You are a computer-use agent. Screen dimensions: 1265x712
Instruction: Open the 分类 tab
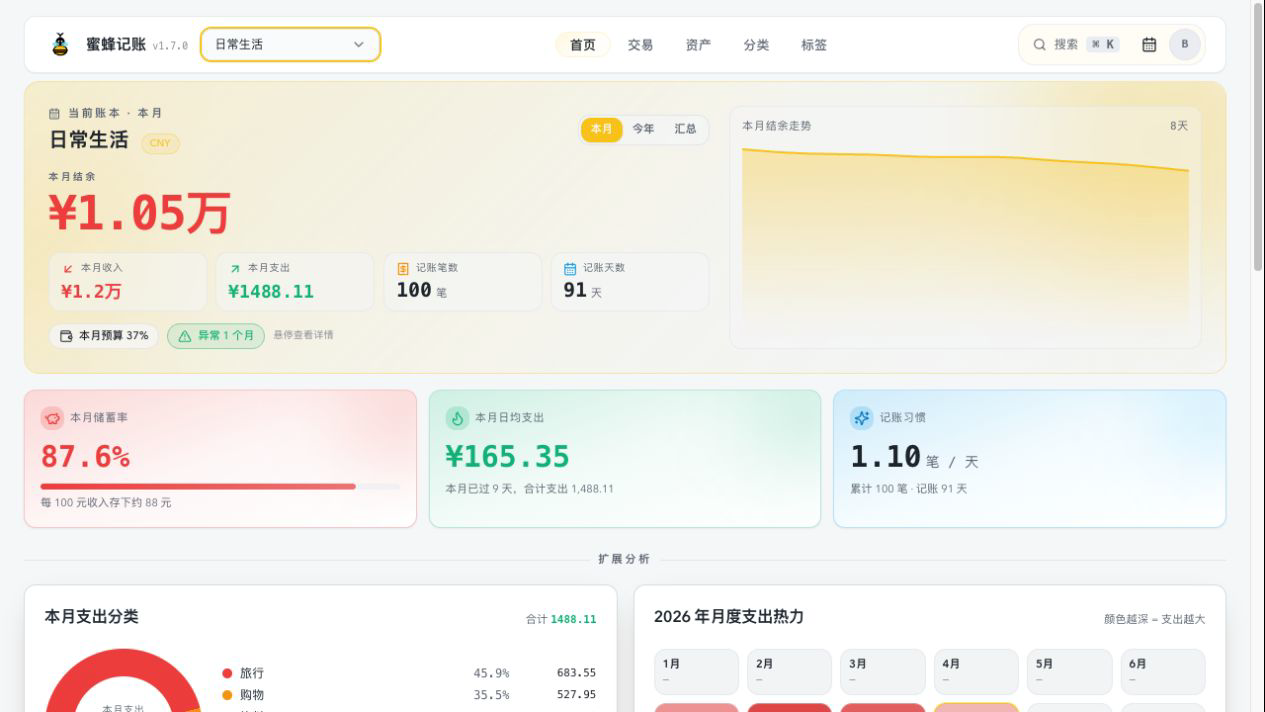[756, 44]
